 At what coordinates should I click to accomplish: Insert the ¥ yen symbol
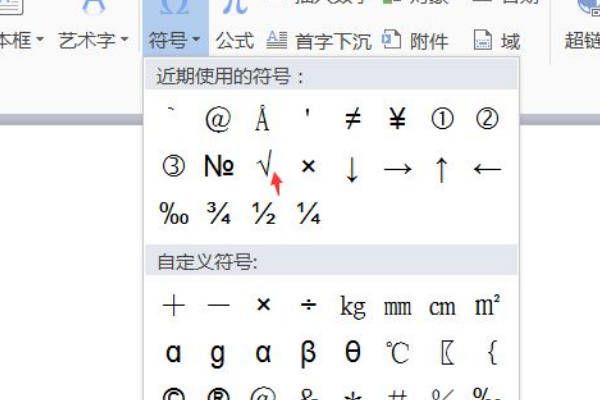[397, 118]
